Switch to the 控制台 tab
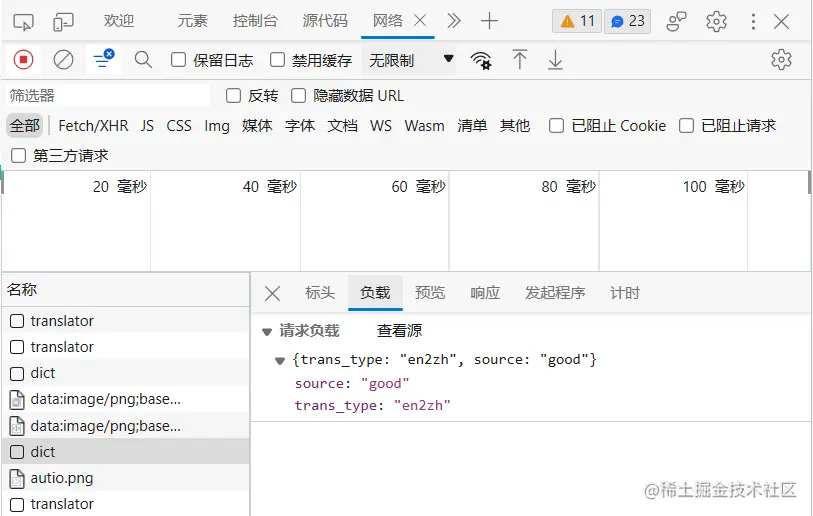 (255, 21)
